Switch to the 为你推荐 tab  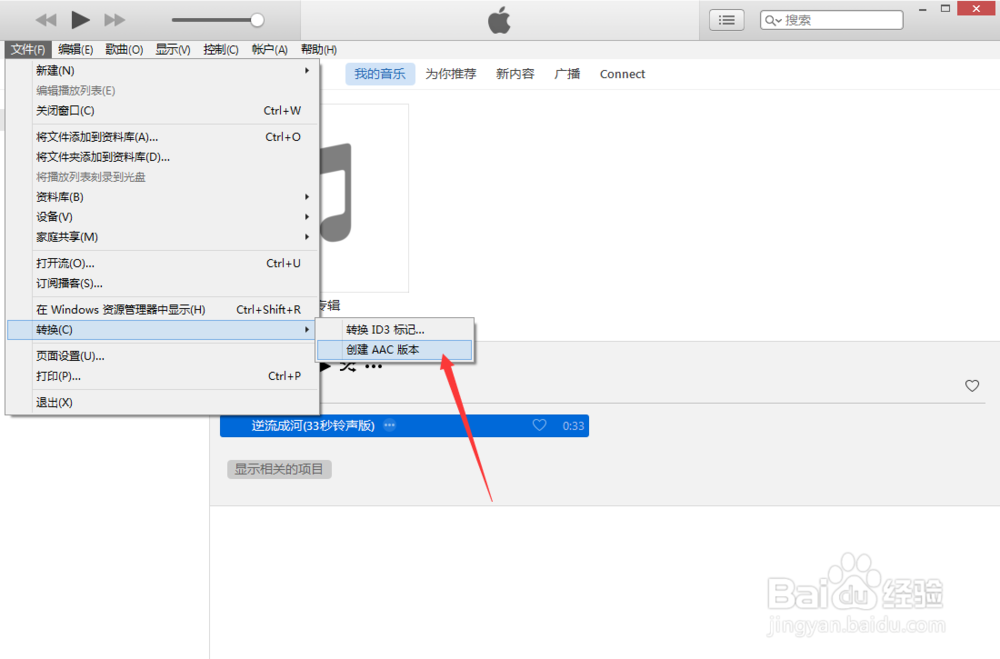pyautogui.click(x=450, y=73)
